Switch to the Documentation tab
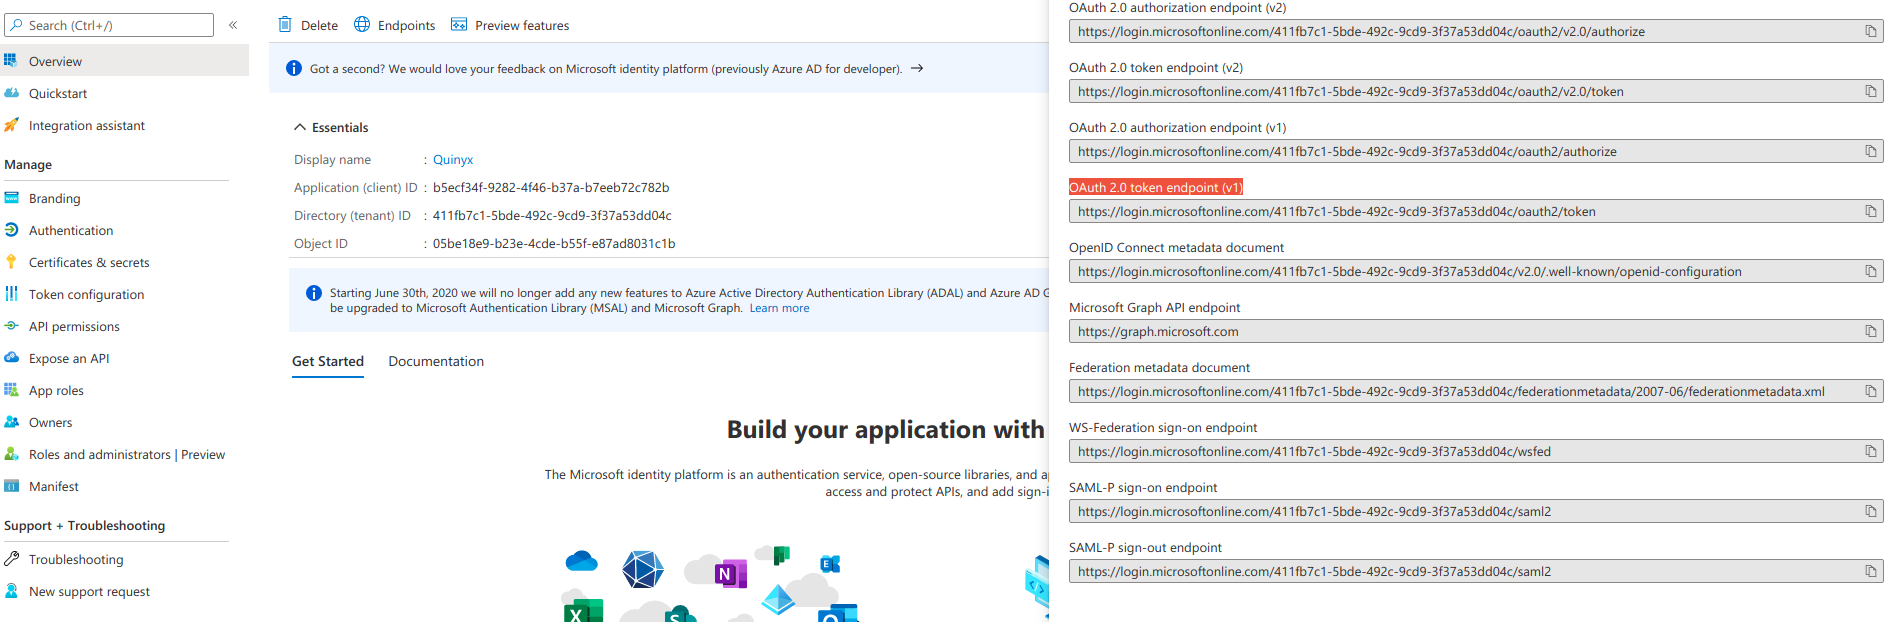This screenshot has height=622, width=1903. point(436,361)
